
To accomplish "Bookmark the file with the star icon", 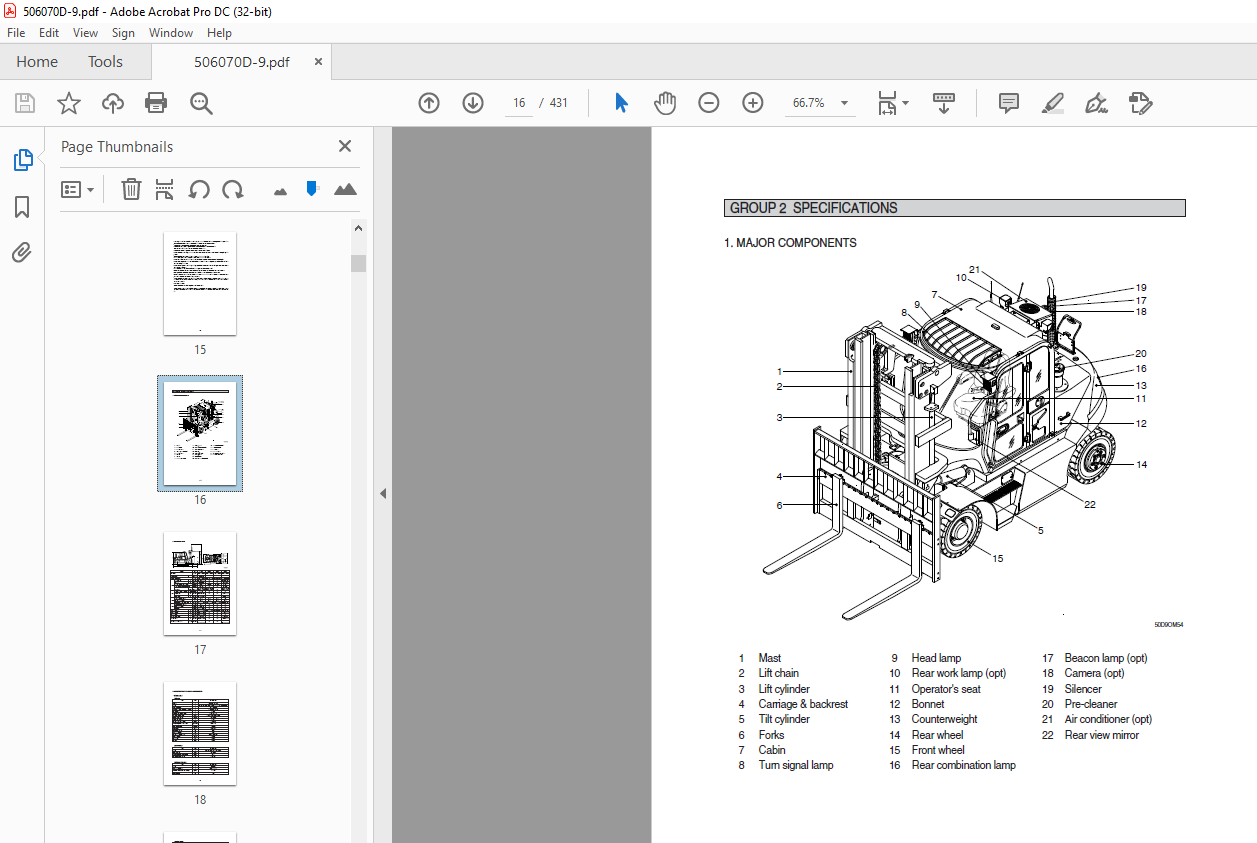I will [x=69, y=103].
